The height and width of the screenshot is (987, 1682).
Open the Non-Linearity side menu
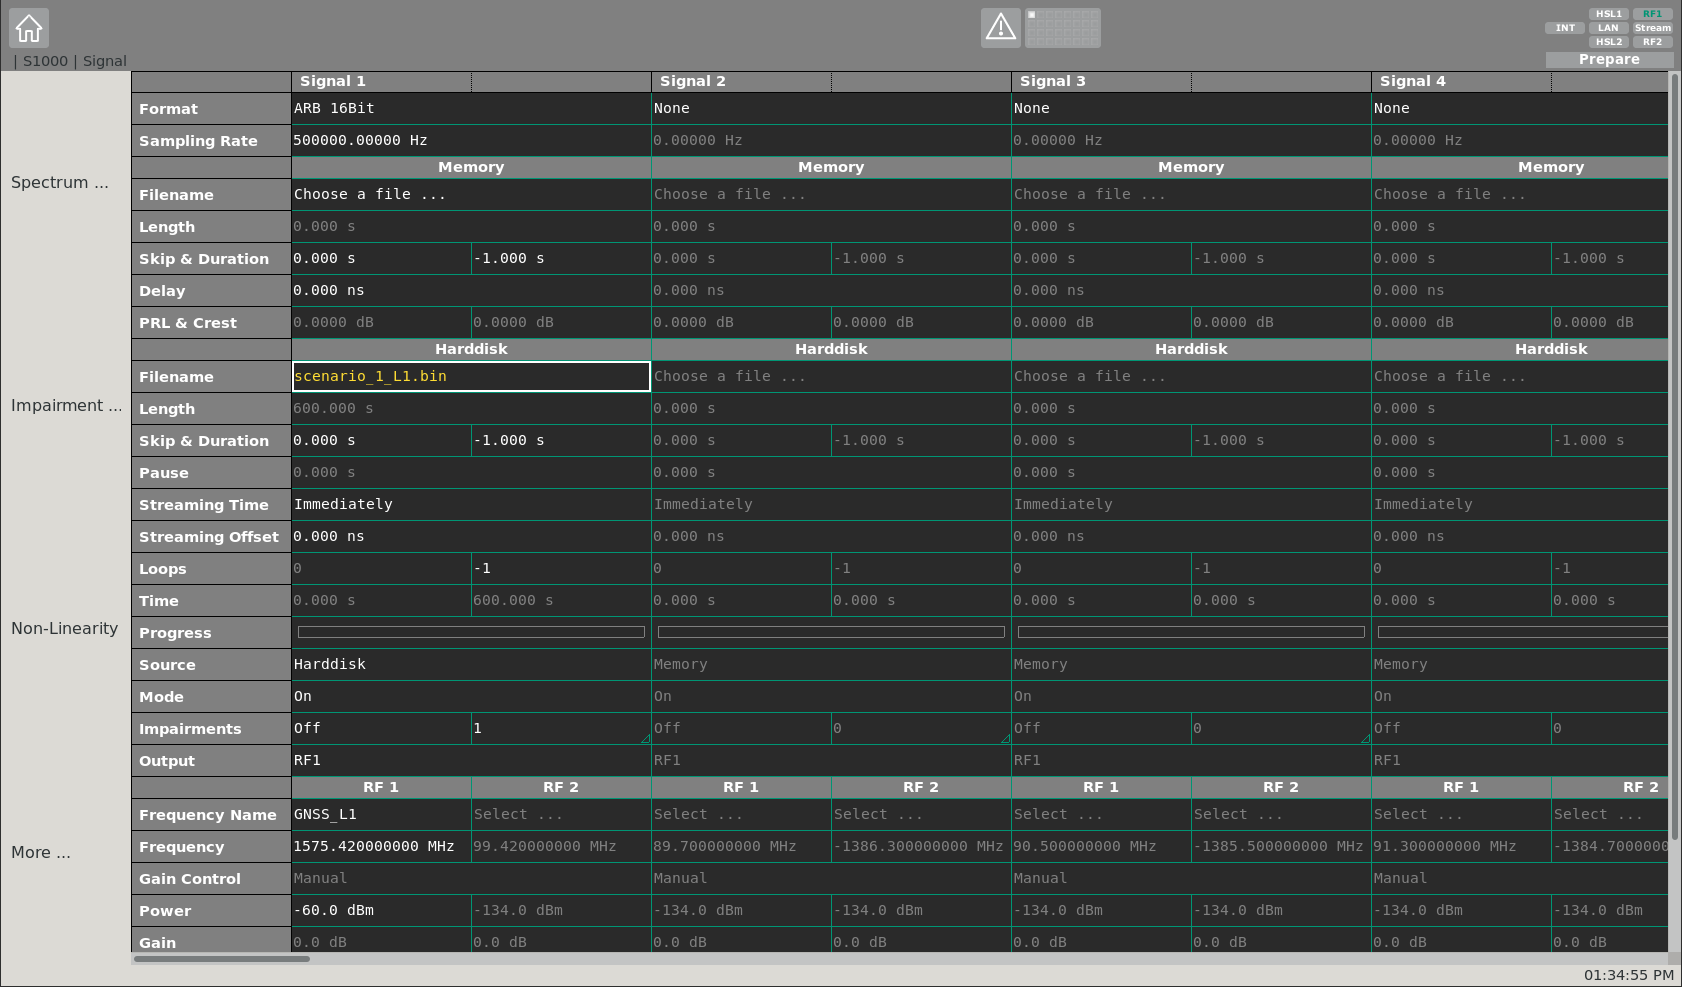point(64,629)
